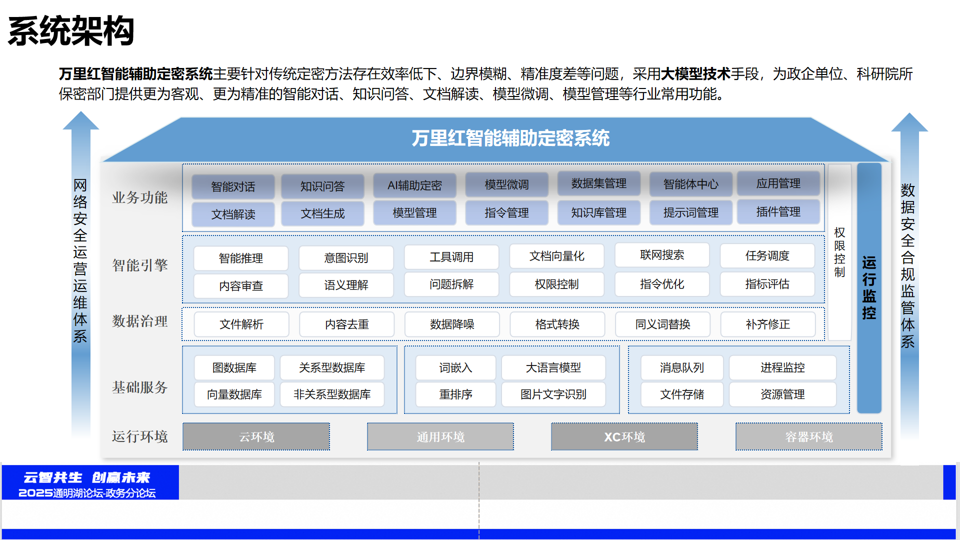Select the 联网搜索 box
The width and height of the screenshot is (960, 540).
[x=662, y=256]
